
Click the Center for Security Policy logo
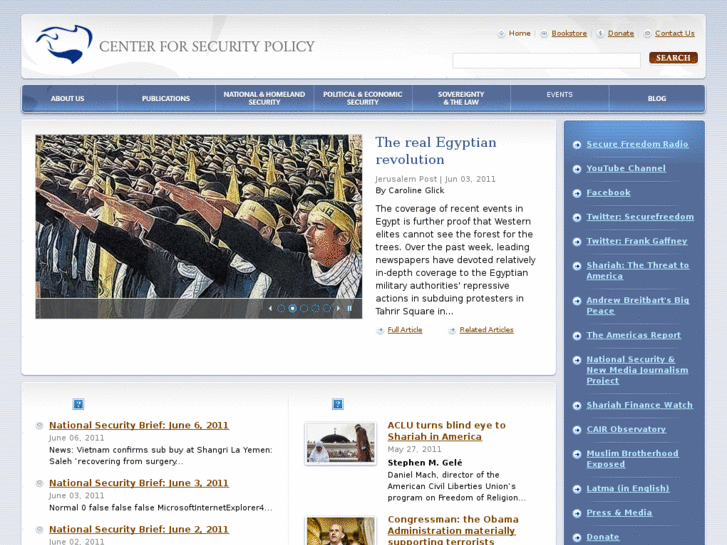pos(175,45)
